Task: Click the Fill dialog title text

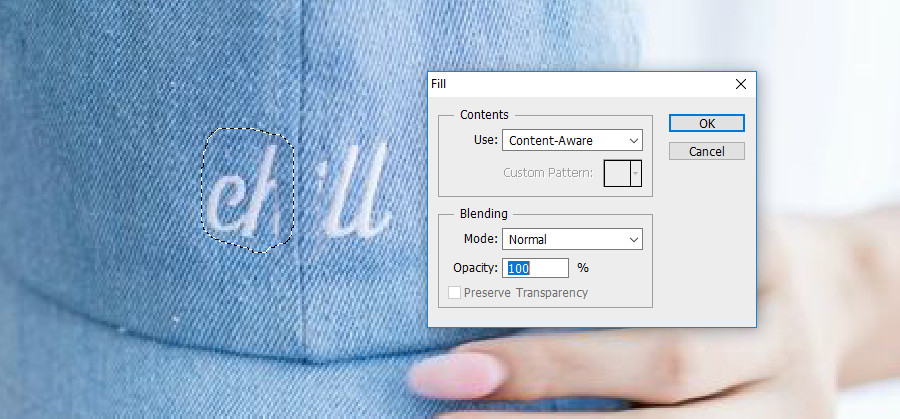Action: click(x=439, y=84)
